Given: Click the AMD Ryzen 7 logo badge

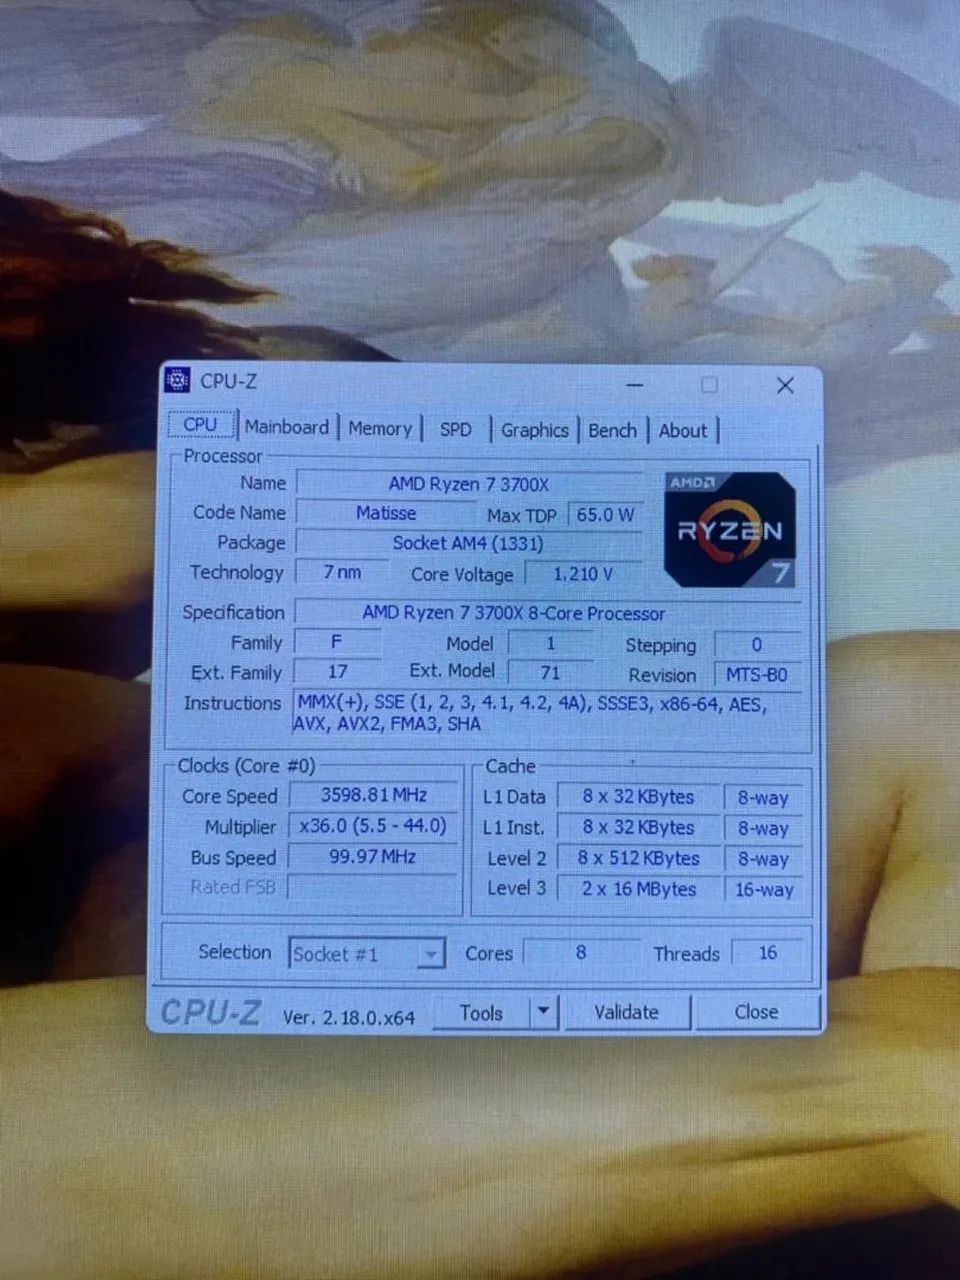Looking at the screenshot, I should pos(729,530).
